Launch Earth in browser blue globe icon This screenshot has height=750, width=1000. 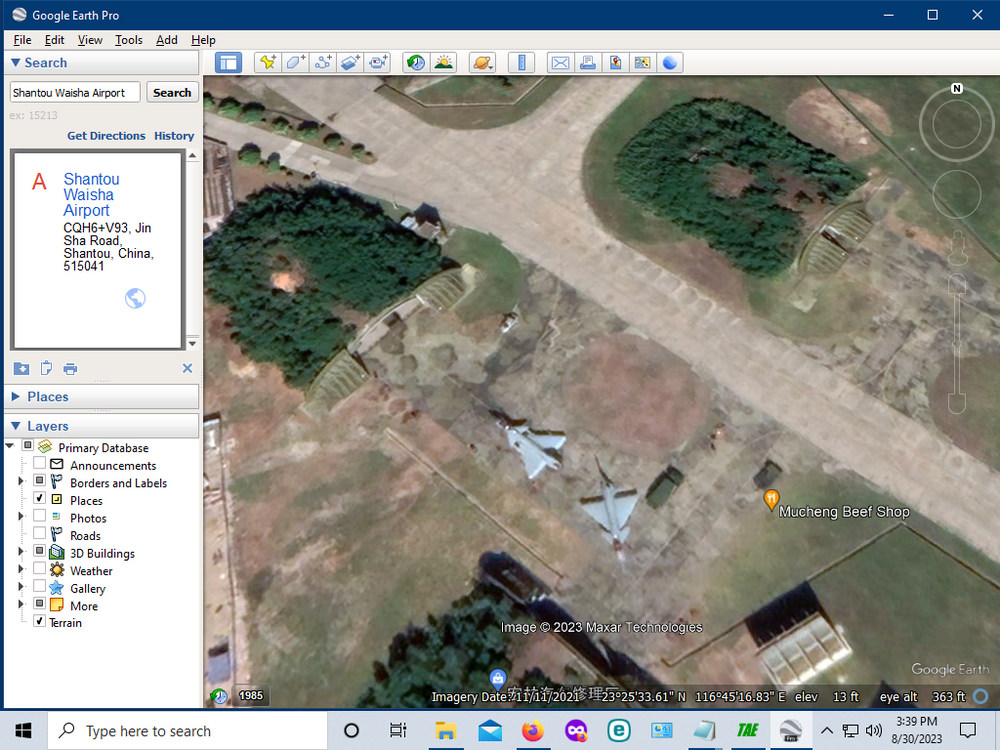click(x=670, y=62)
